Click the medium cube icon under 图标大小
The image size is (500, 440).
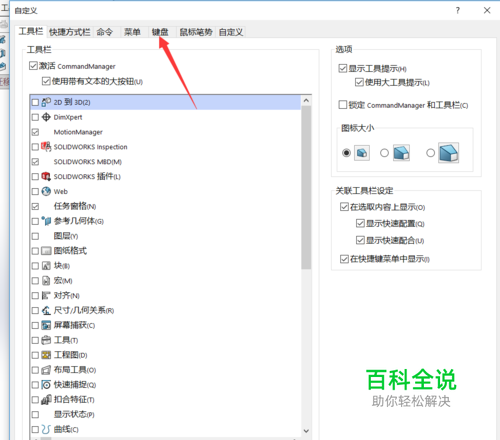401,153
